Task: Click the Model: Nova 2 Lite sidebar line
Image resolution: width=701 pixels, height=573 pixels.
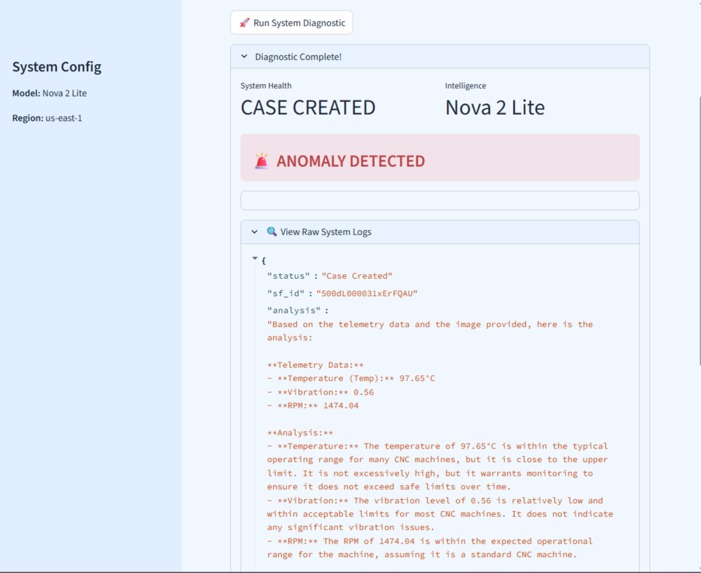Action: tap(50, 93)
